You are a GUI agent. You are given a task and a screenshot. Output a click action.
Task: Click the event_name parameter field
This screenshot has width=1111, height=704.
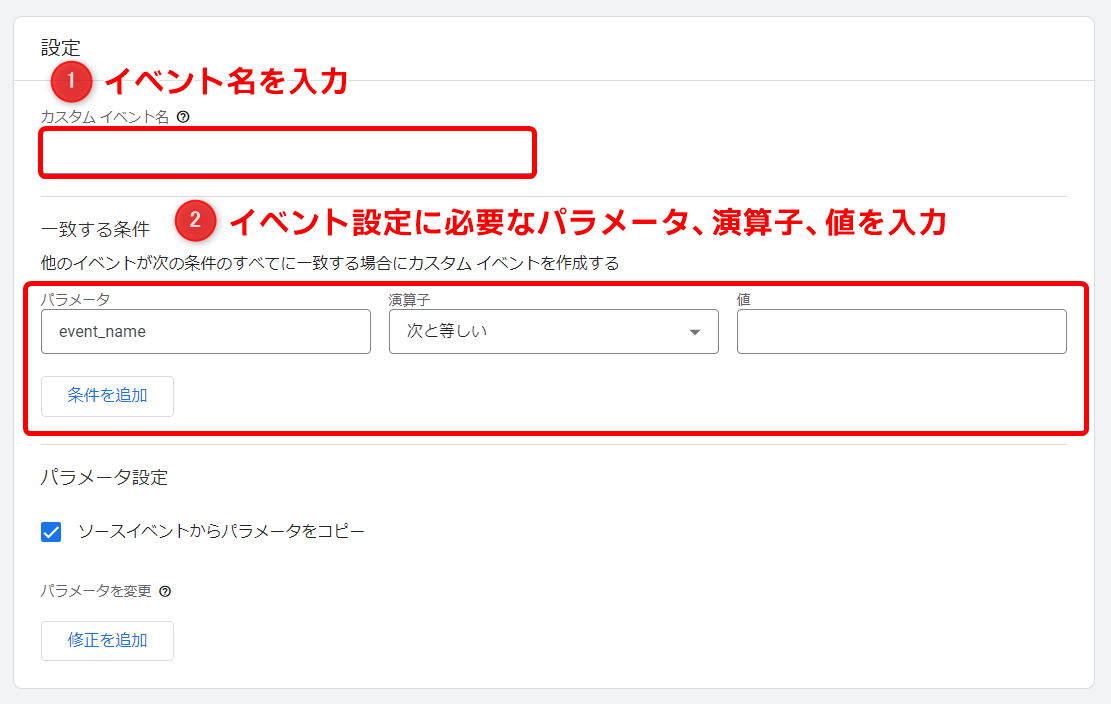pyautogui.click(x=205, y=331)
